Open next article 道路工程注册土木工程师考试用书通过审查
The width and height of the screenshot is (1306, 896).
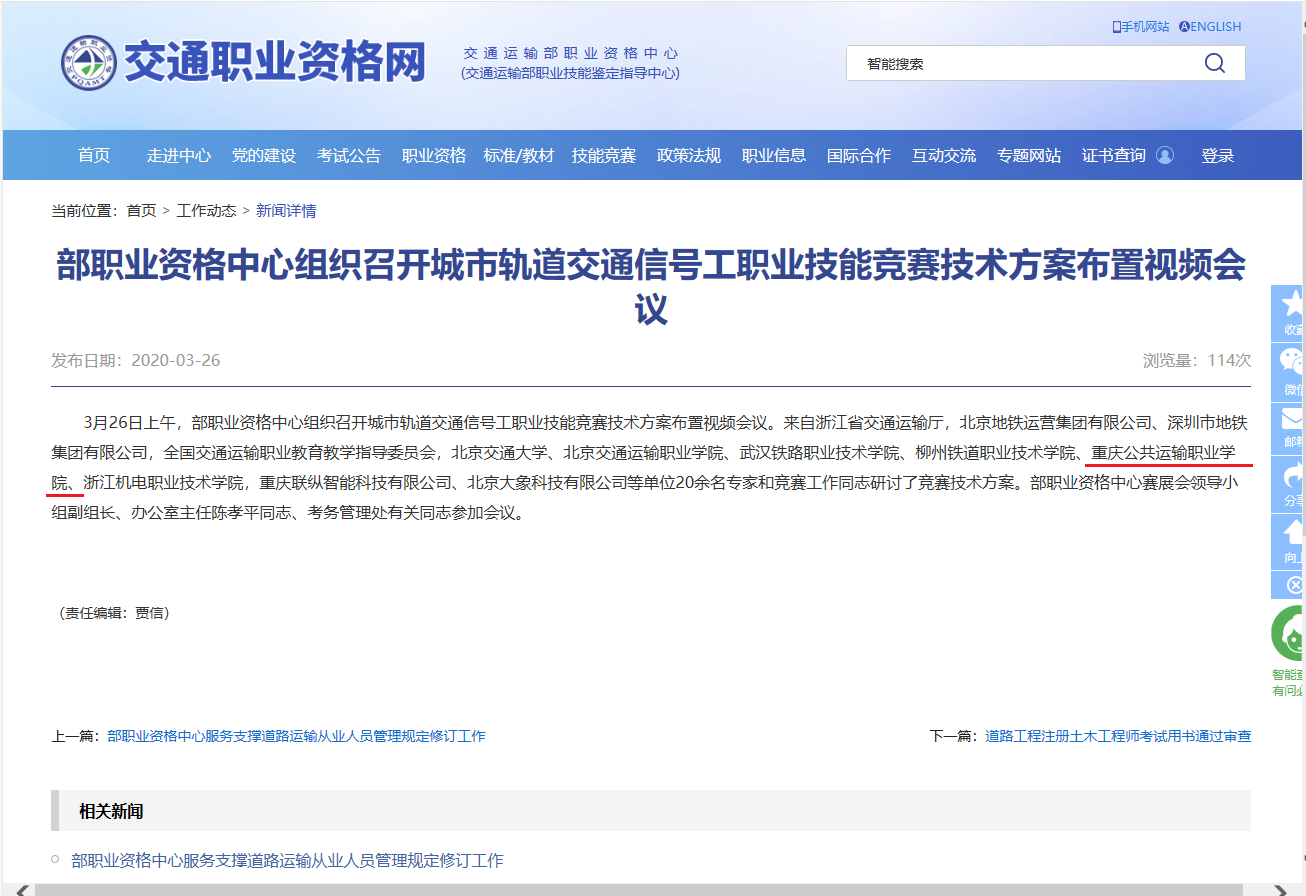tap(1117, 736)
